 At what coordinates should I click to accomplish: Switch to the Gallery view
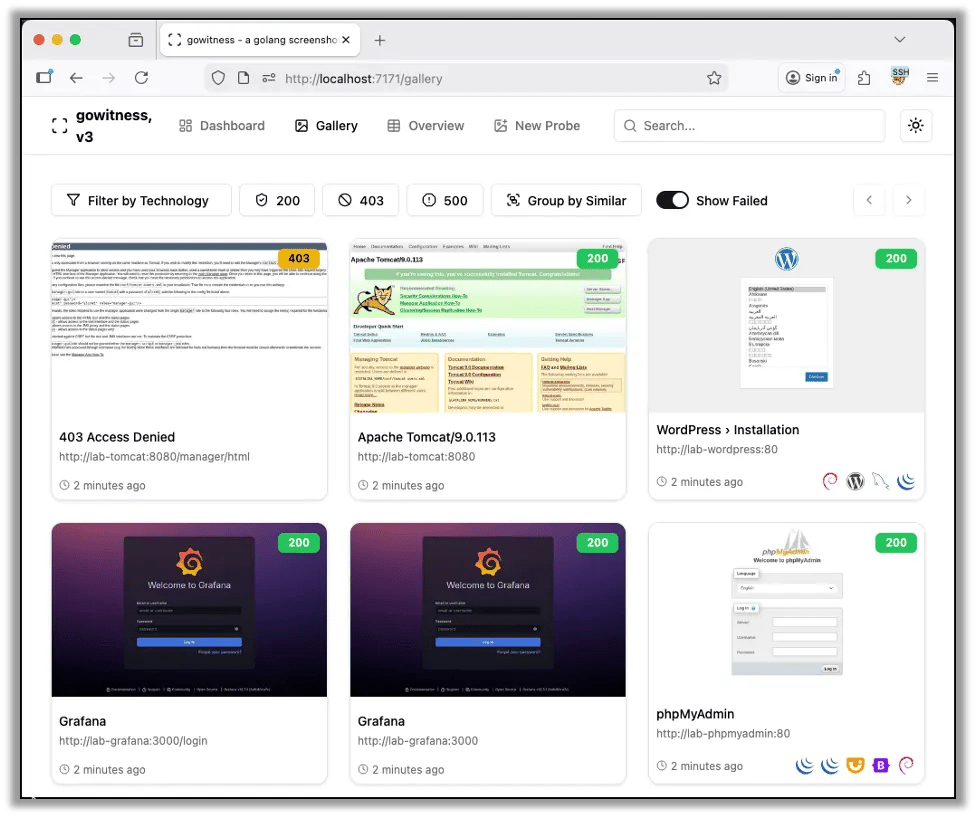326,126
